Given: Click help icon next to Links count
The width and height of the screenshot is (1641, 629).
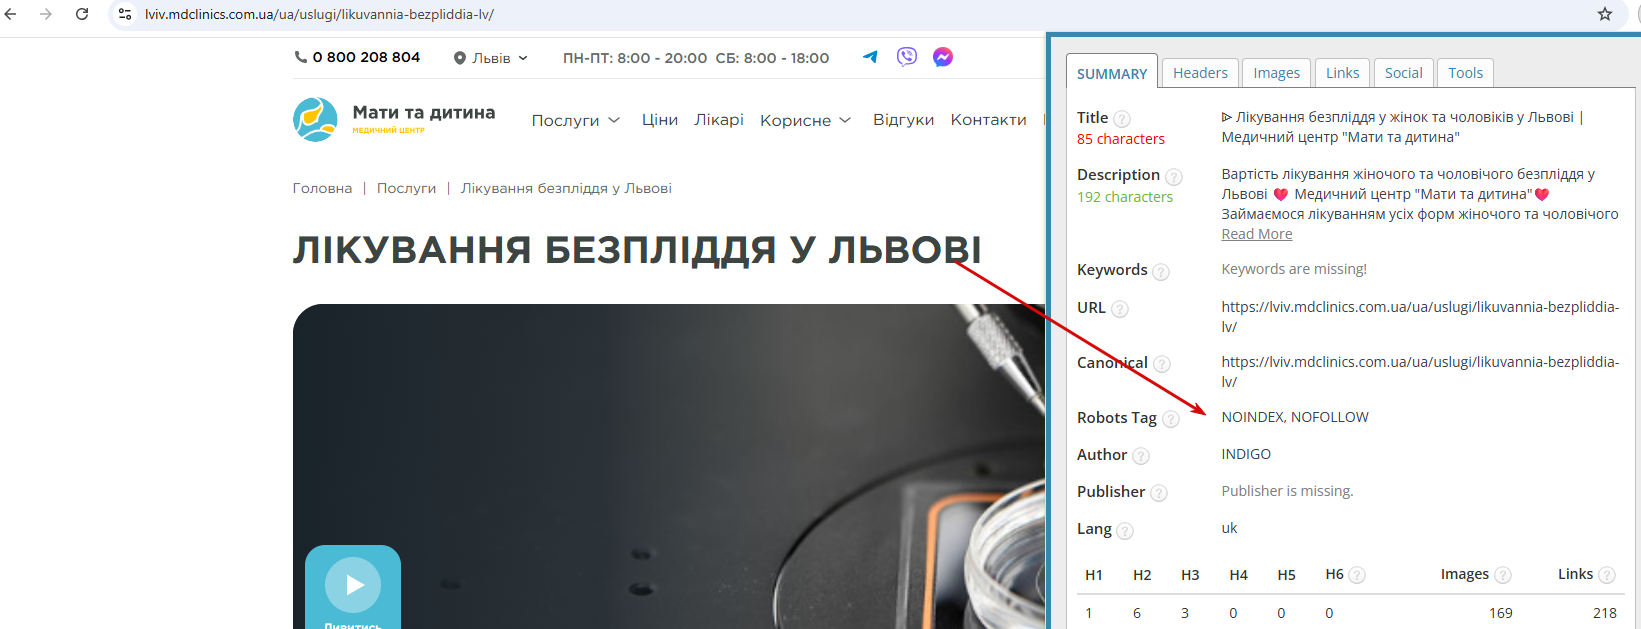Looking at the screenshot, I should 1607,575.
